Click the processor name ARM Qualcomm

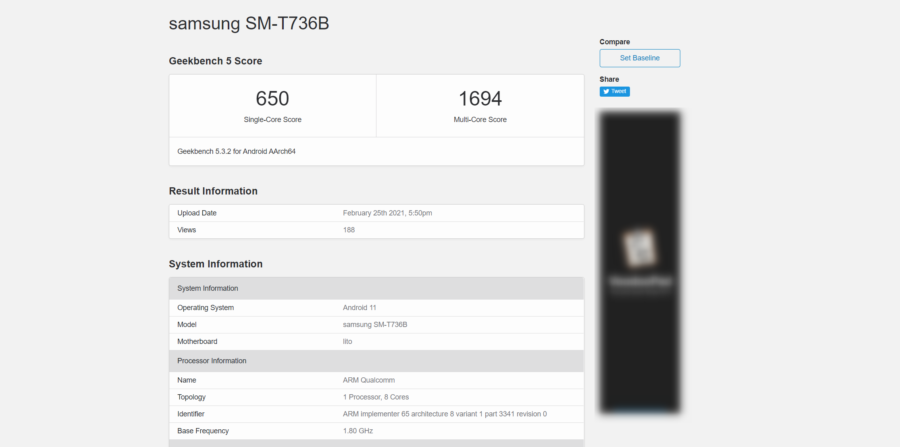(x=370, y=380)
